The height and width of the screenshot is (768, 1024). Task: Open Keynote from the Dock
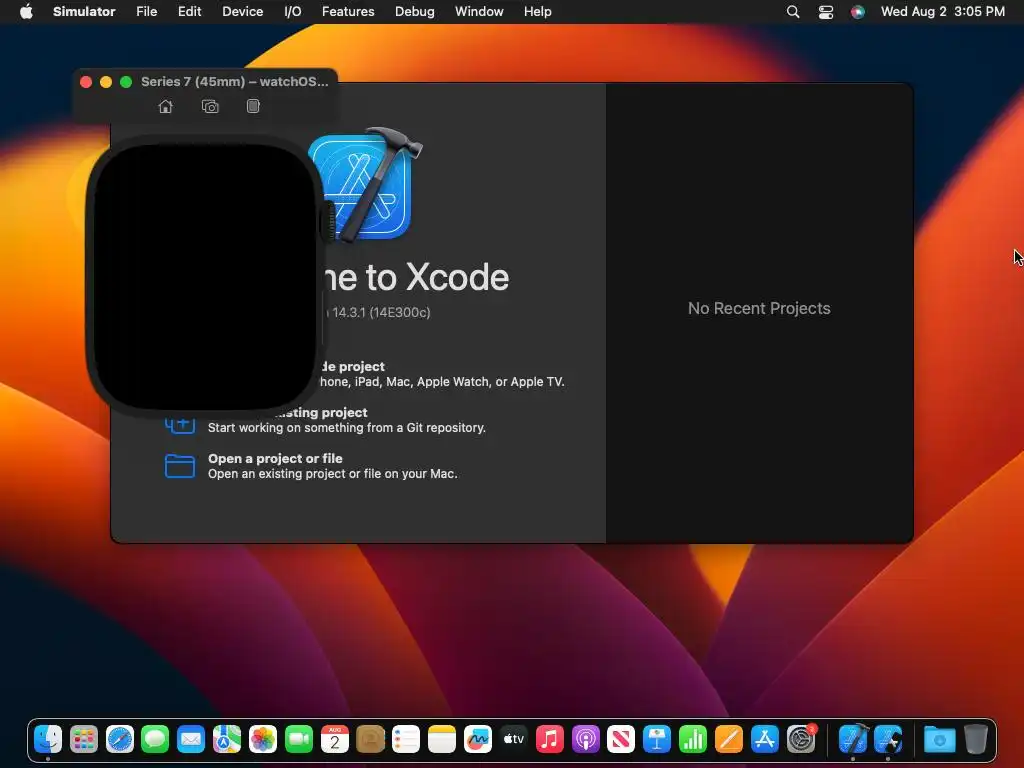pos(656,739)
